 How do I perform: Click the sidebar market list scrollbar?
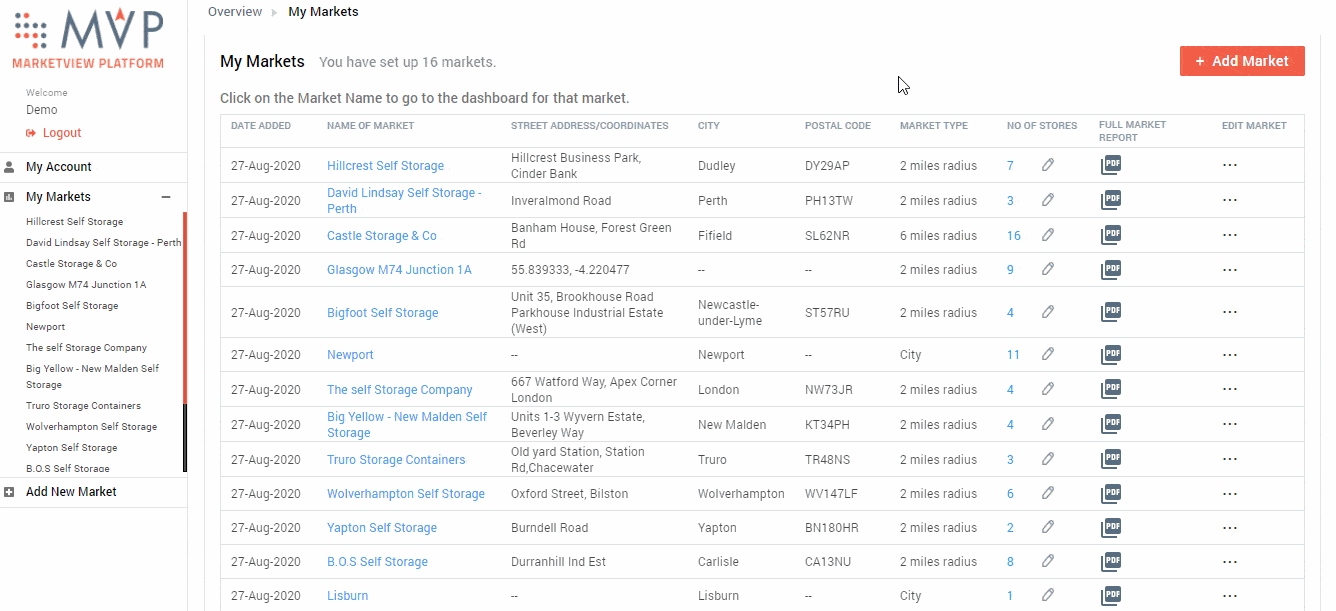click(x=185, y=341)
